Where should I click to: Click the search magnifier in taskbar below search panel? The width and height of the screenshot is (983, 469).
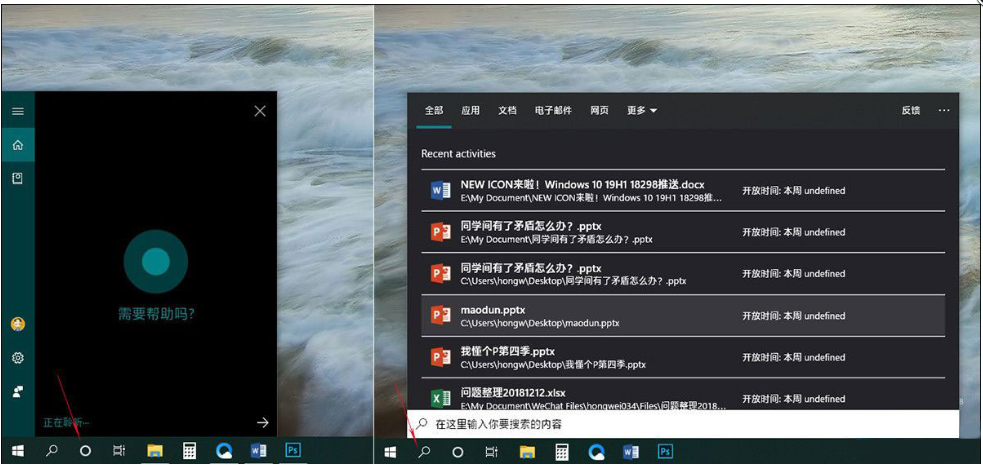(x=424, y=451)
